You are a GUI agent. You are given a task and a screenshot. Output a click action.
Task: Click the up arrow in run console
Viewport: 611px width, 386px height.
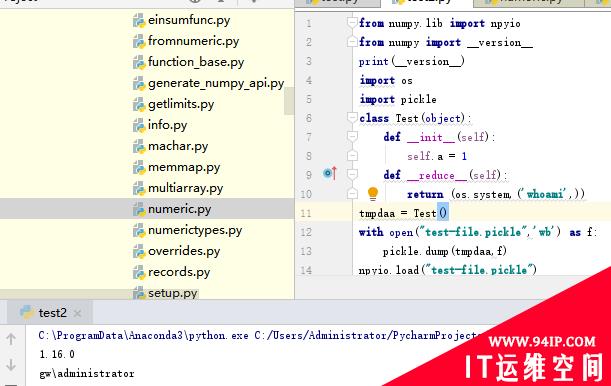tap(11, 339)
